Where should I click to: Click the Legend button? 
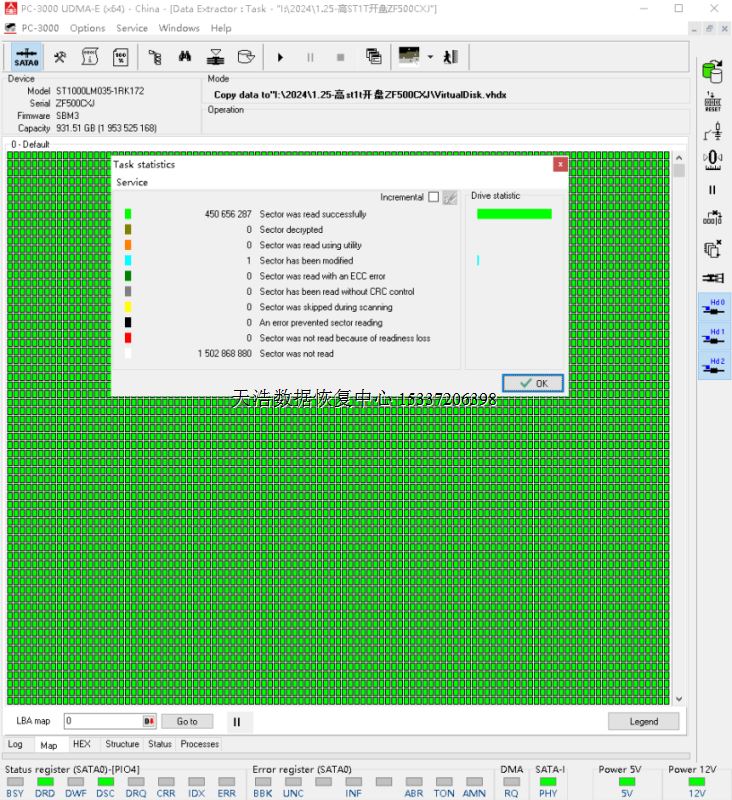tap(643, 721)
